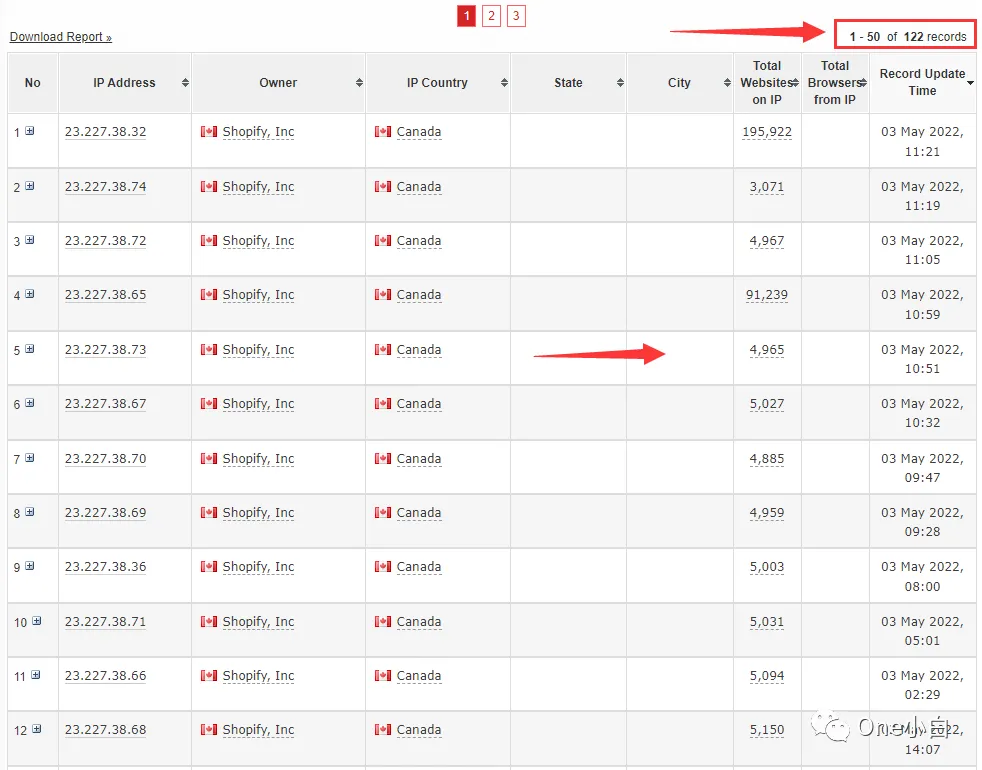Image resolution: width=982 pixels, height=770 pixels.
Task: Click Canada flag beside Shopify for 23.227.38.36
Action: point(209,566)
